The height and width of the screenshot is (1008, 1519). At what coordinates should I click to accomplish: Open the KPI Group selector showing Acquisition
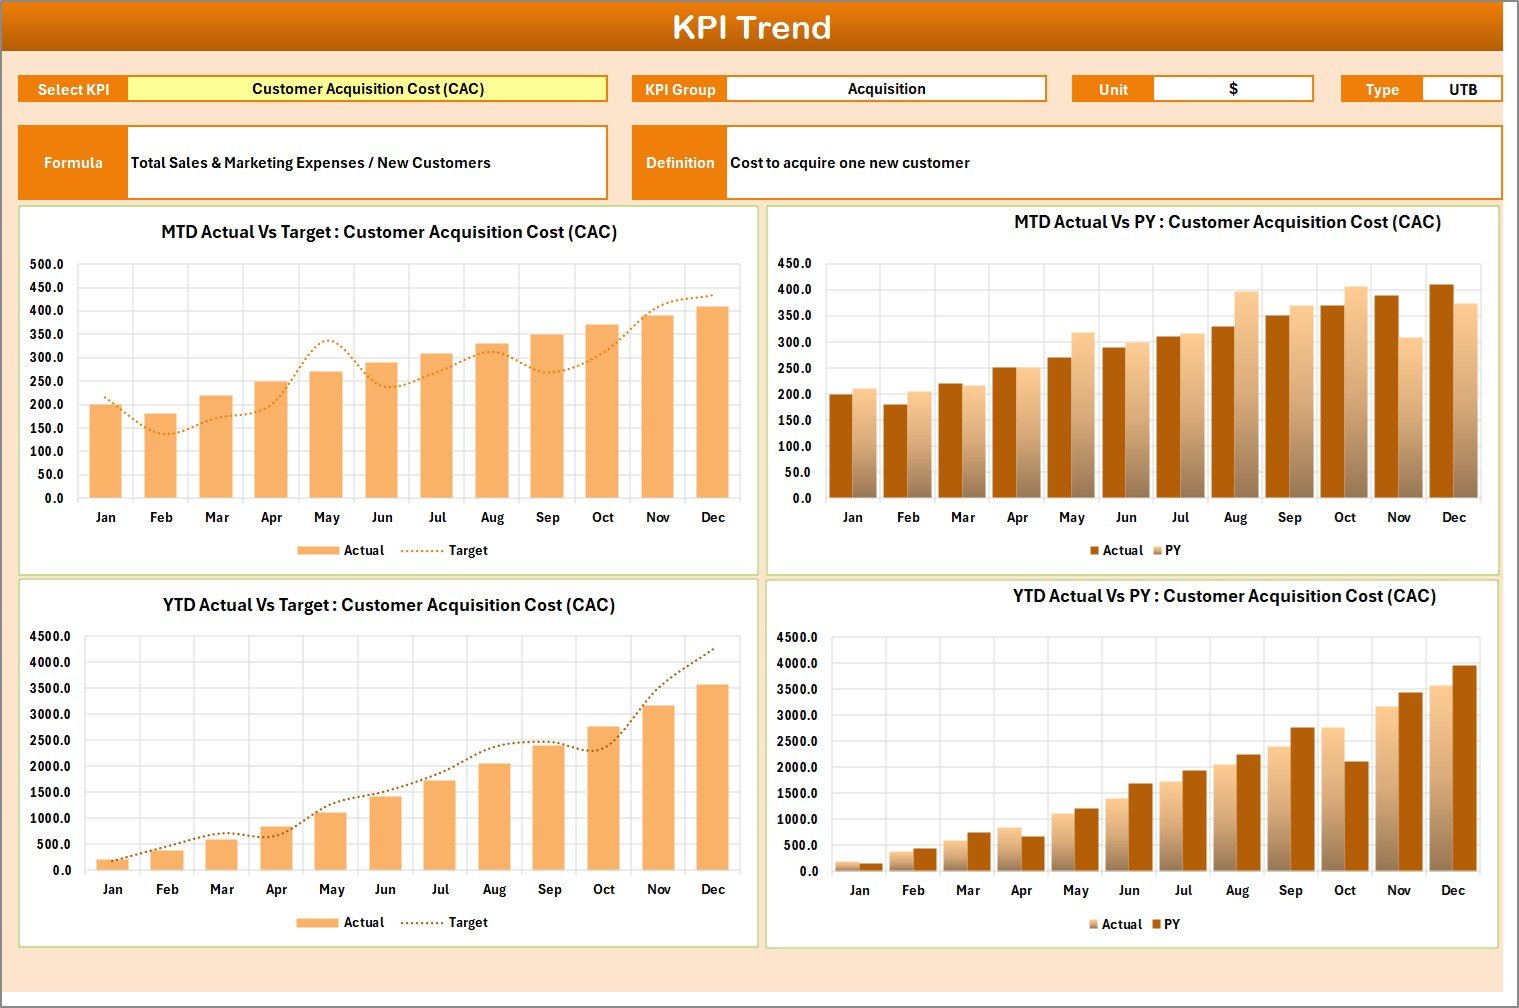[x=886, y=88]
